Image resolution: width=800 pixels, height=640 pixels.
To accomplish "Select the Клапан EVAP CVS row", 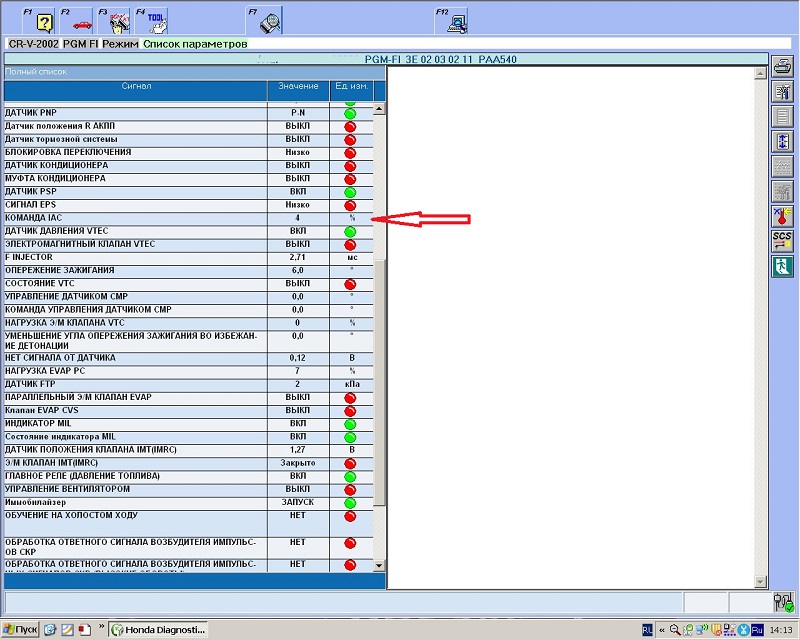I will pyautogui.click(x=189, y=411).
